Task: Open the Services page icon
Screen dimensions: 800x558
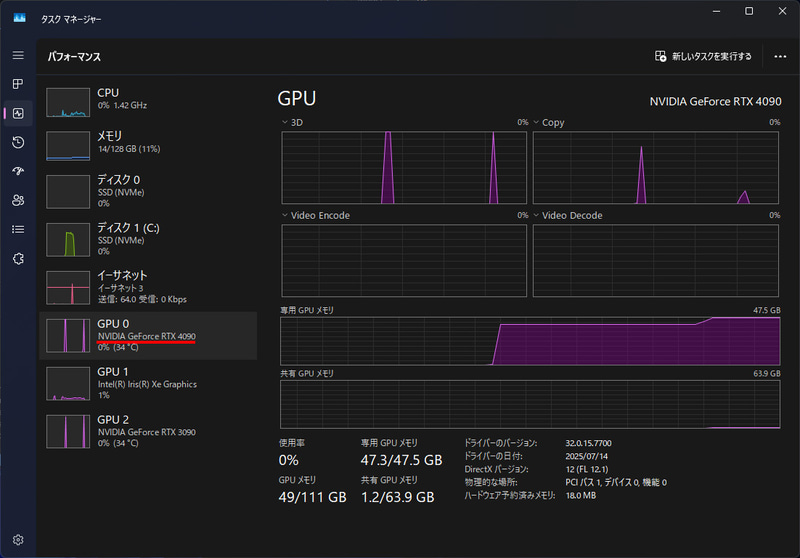Action: tap(18, 259)
